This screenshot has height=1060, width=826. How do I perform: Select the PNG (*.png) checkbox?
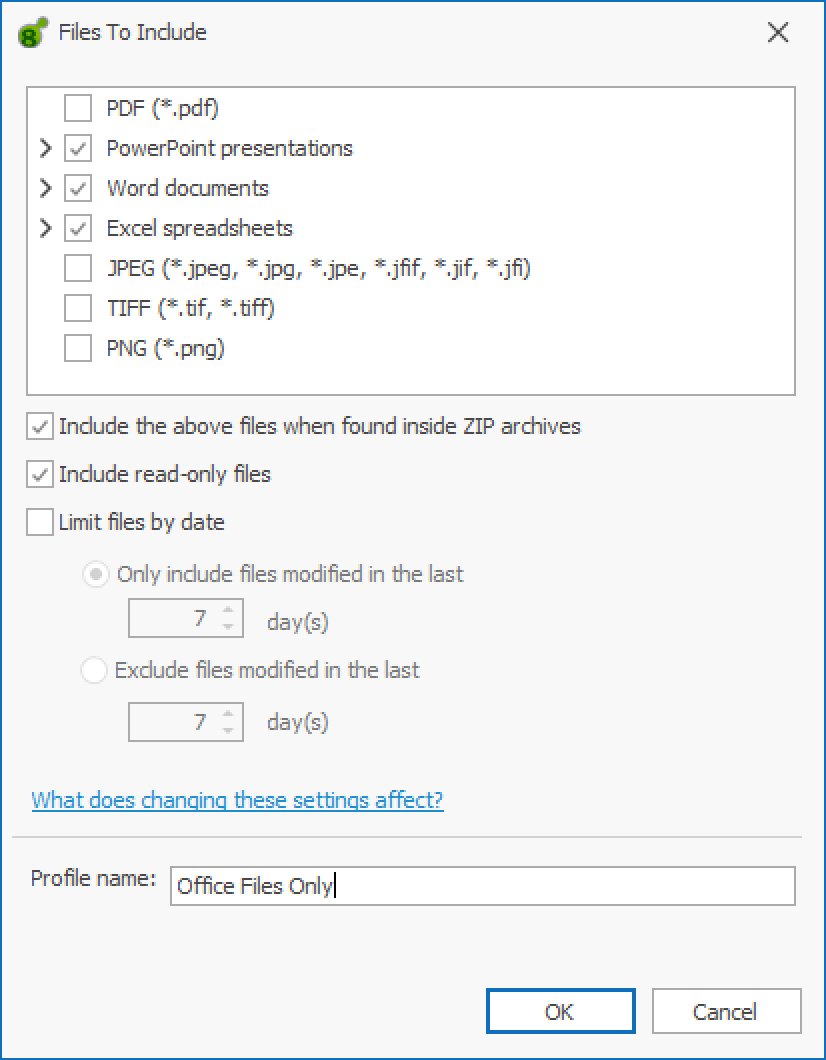[78, 349]
